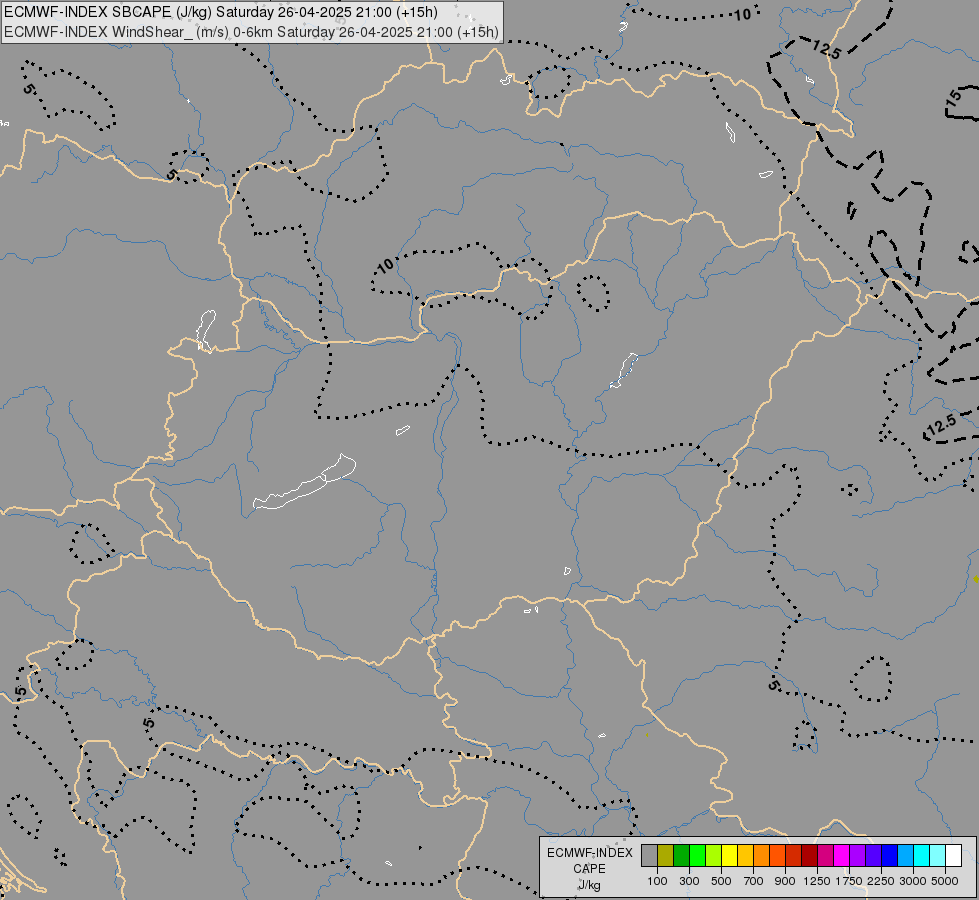Click the 300 legend value
Screen dimensions: 979x900
point(689,881)
